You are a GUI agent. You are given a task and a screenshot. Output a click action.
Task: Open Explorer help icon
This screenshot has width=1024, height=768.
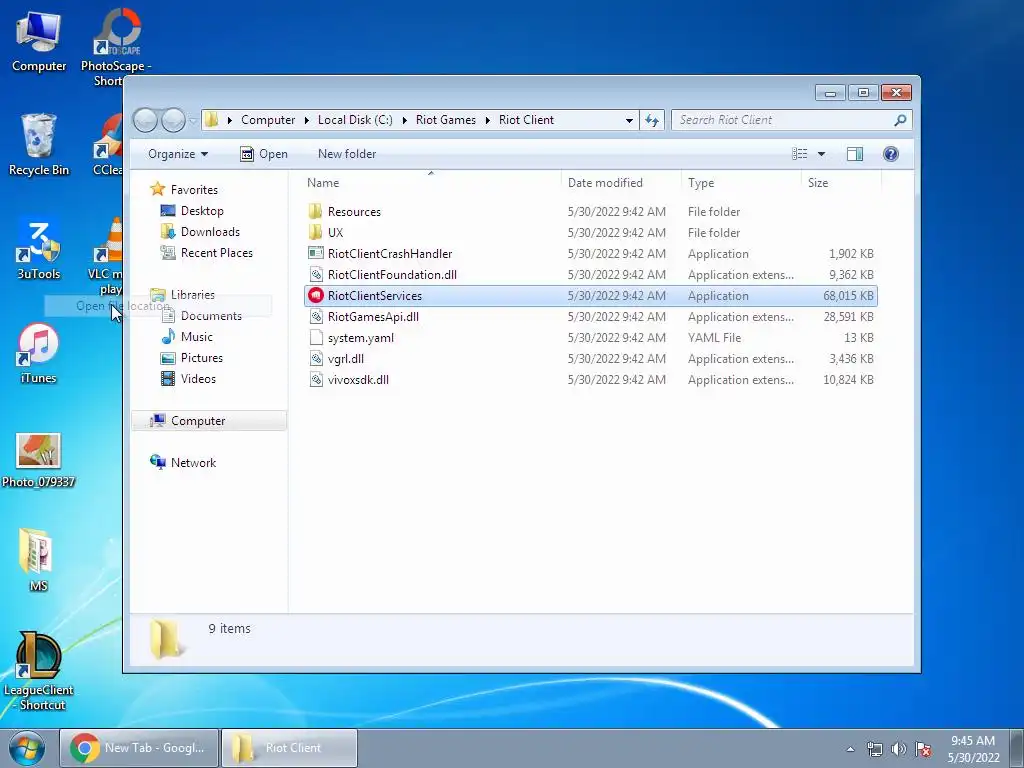pos(890,154)
